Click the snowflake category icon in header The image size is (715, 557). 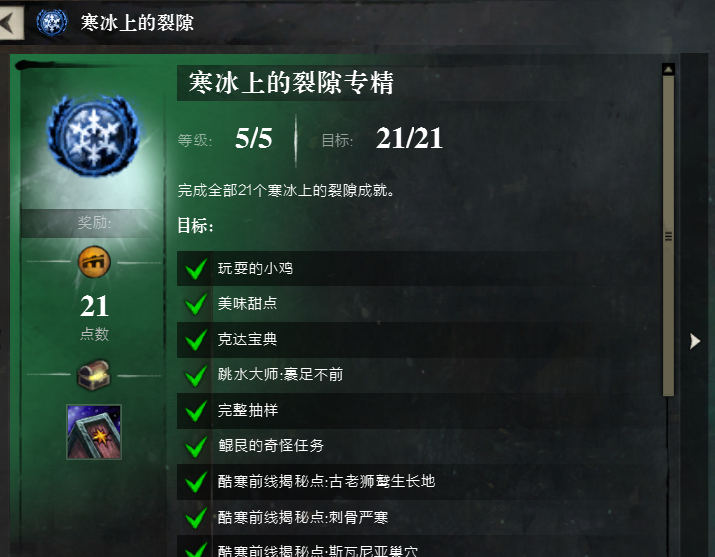coord(52,22)
